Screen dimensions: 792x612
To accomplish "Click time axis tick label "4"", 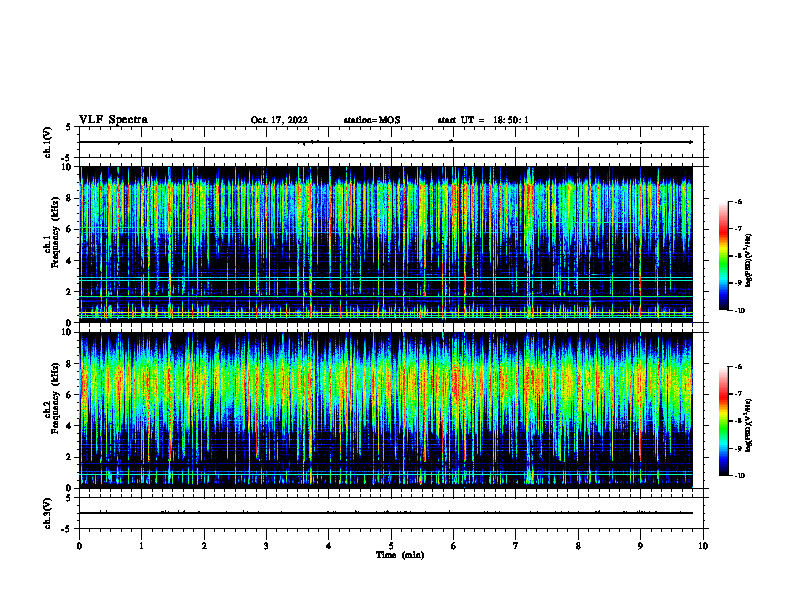I will click(x=329, y=546).
